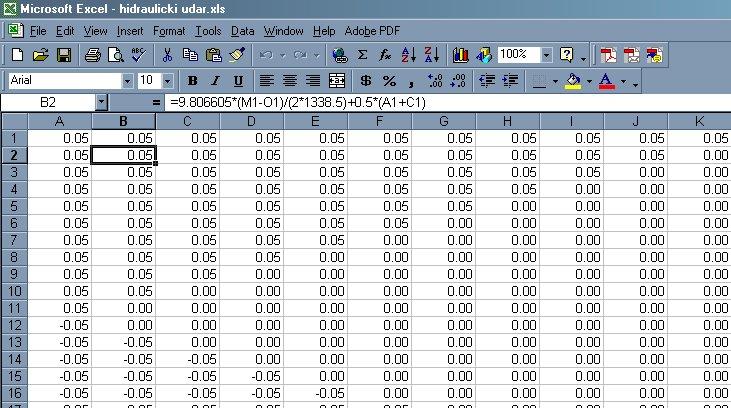The image size is (731, 408).
Task: Click the Redo arrow icon
Action: point(300,55)
